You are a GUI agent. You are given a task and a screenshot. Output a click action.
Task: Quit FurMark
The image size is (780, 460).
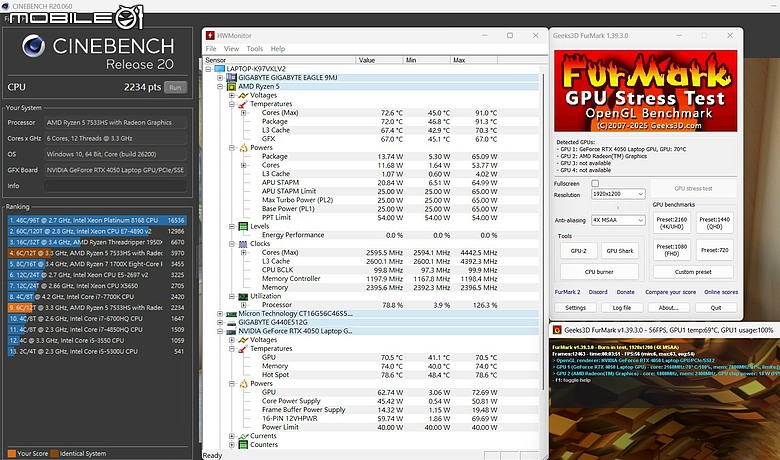tap(715, 308)
